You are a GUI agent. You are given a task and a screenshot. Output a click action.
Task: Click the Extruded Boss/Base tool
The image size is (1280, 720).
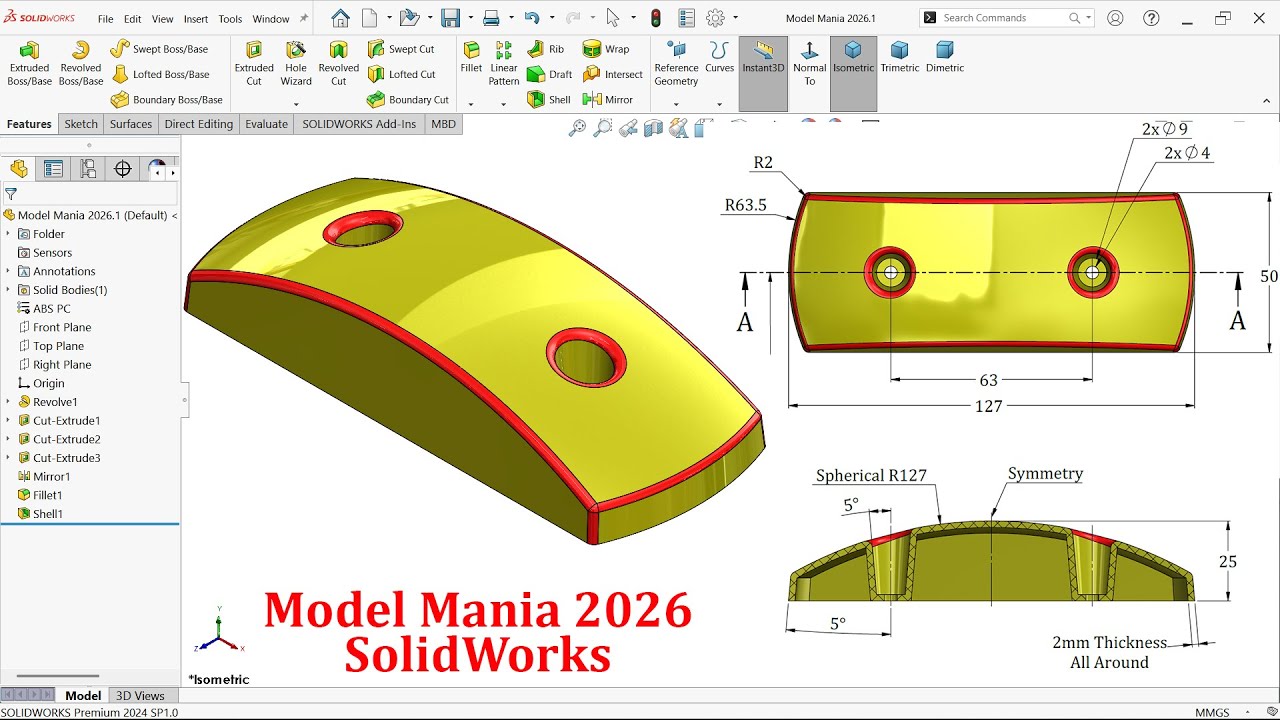point(29,64)
